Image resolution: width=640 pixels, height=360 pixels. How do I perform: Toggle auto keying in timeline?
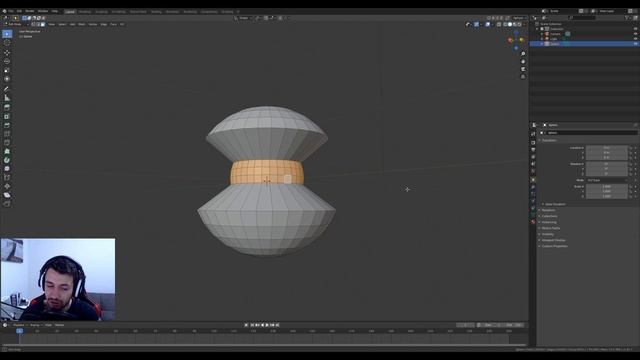tap(246, 325)
